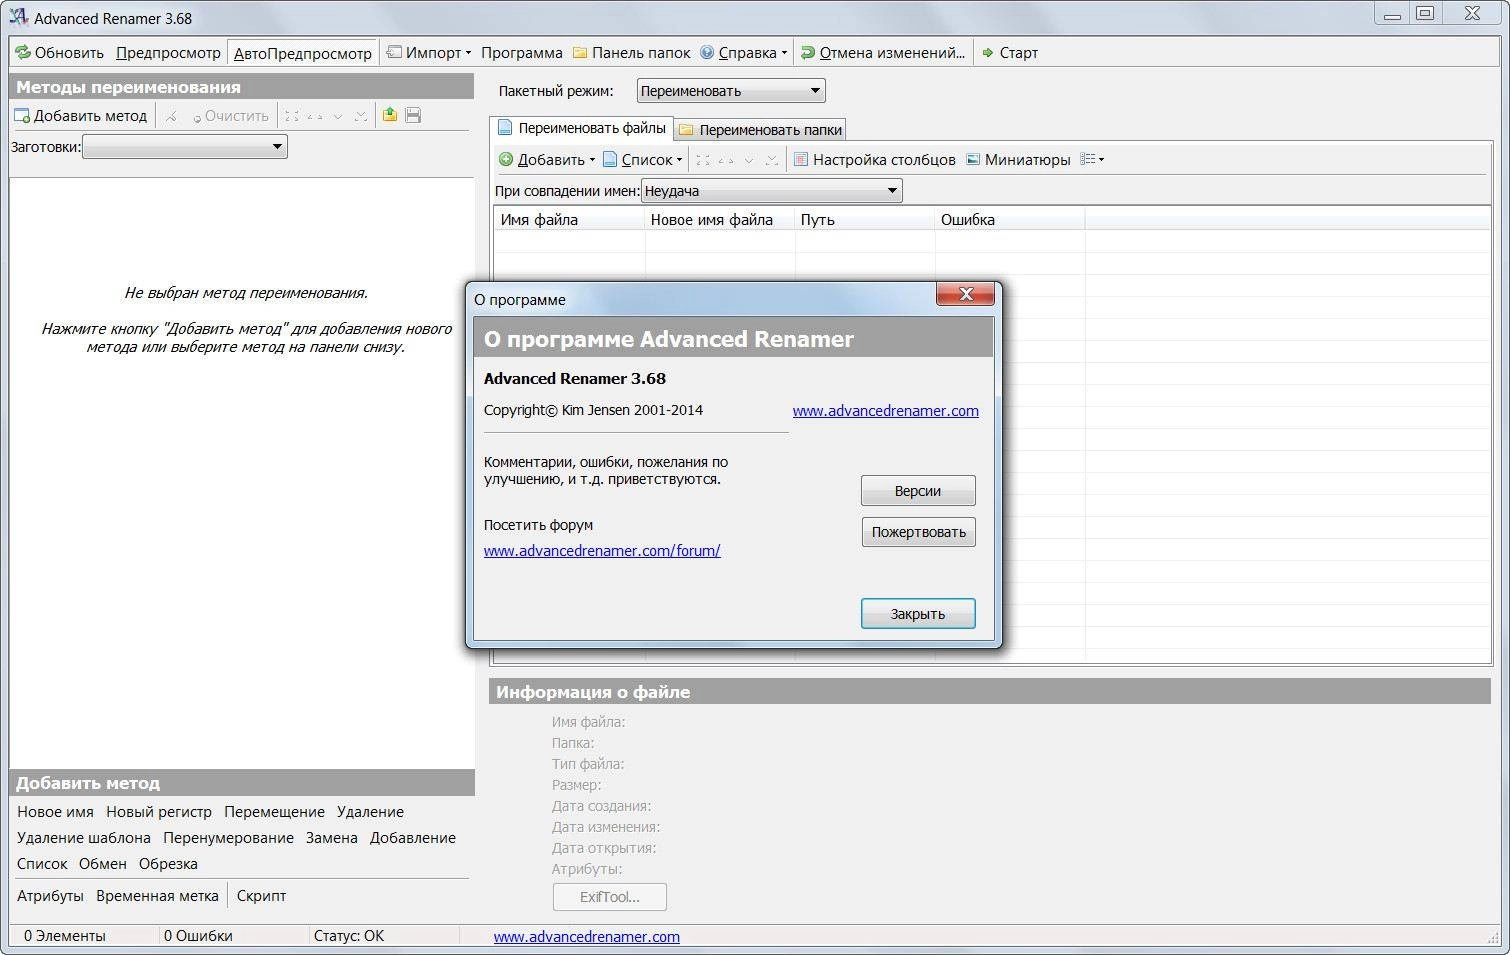Open the Список dropdown in file toolbar
Screen dimensions: 1510x955
(x=642, y=159)
